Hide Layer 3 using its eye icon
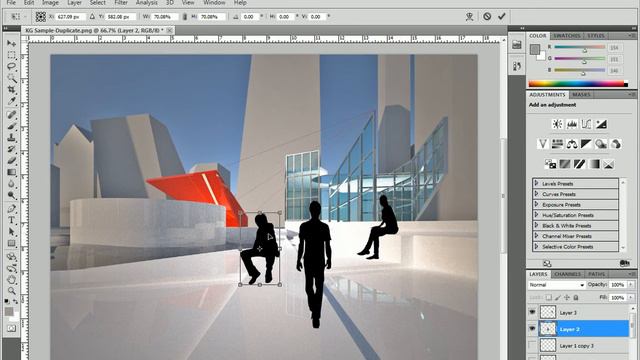 [x=532, y=312]
